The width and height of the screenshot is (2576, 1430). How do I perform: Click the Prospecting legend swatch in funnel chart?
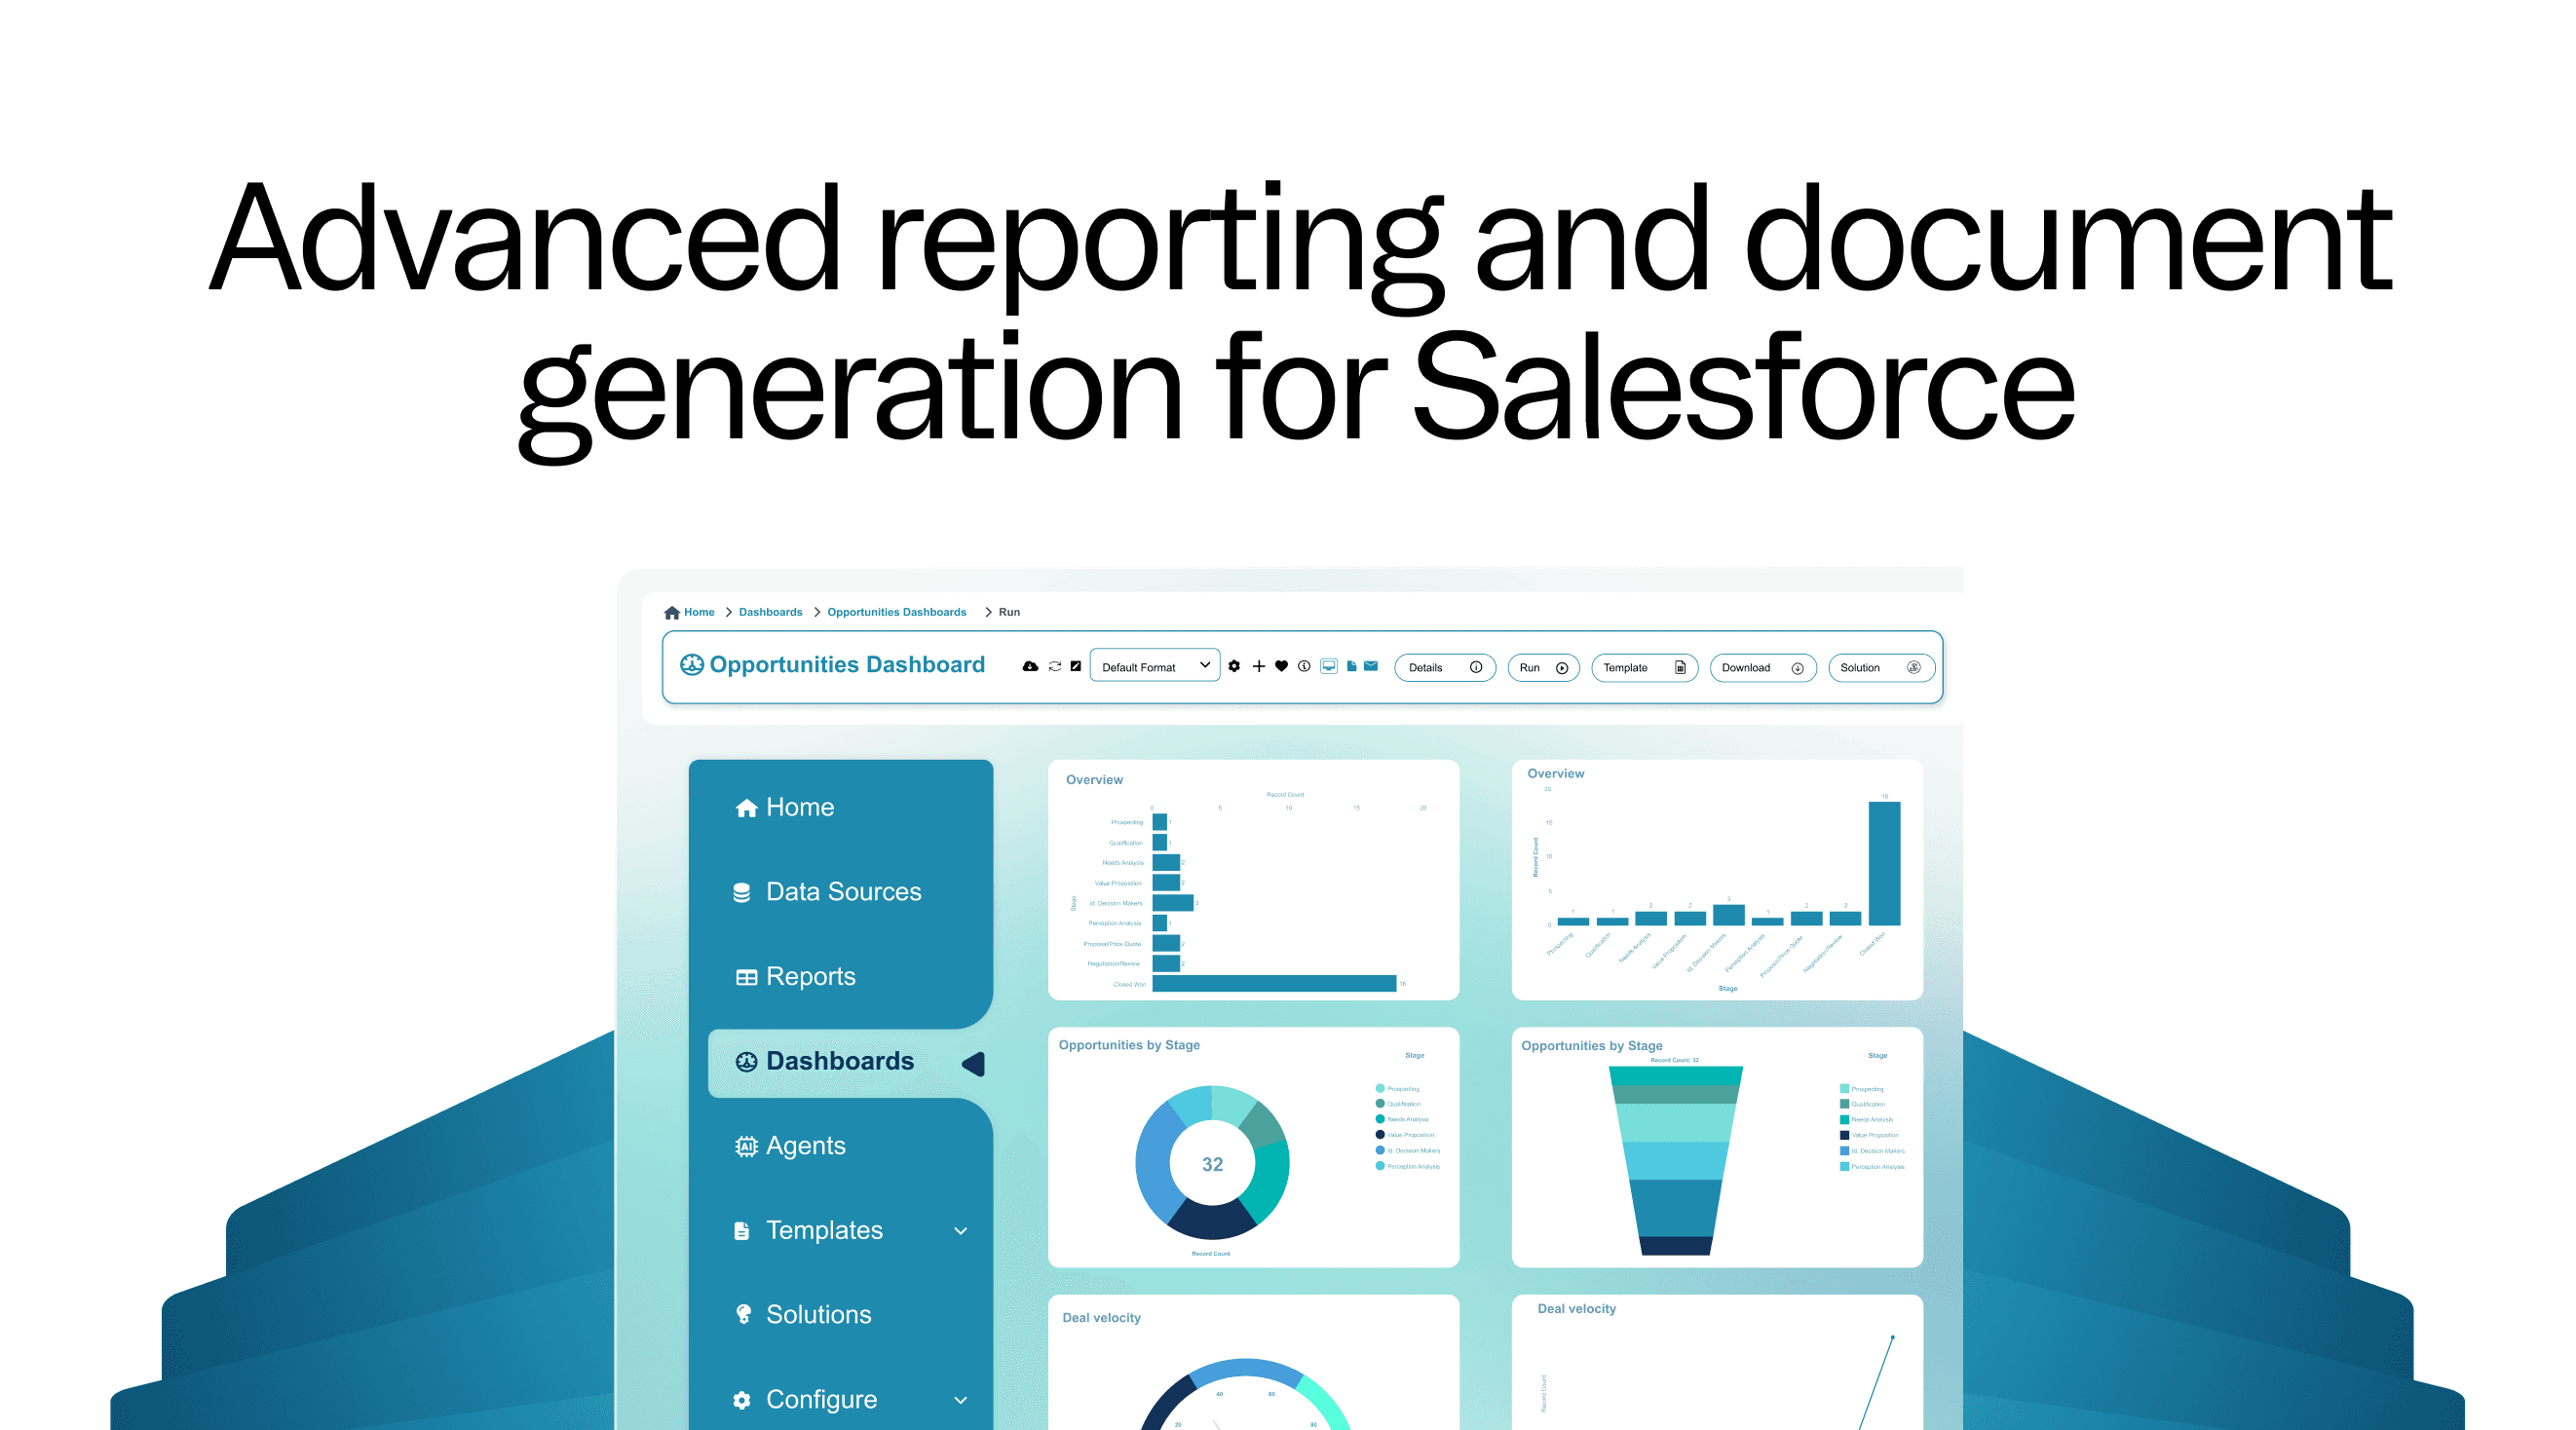coord(1844,1089)
